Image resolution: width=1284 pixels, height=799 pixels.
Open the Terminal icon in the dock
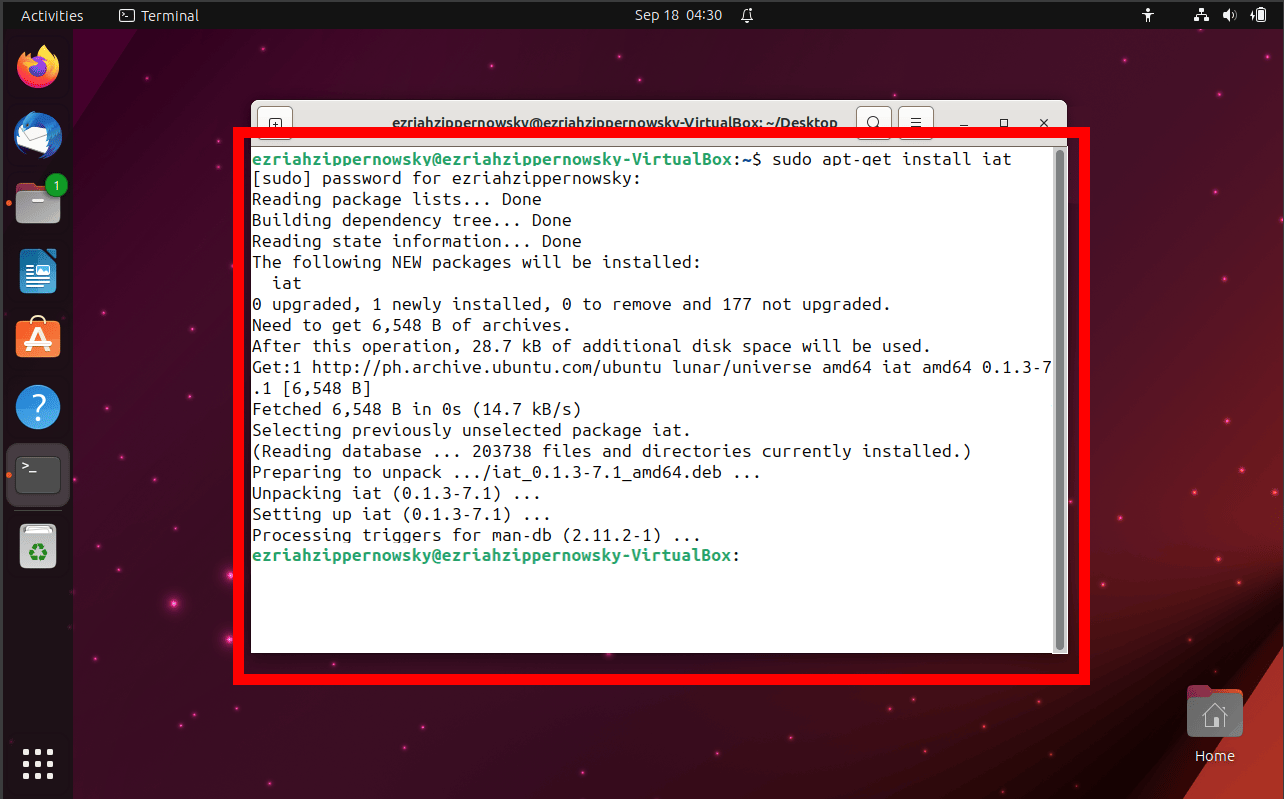pos(37,476)
